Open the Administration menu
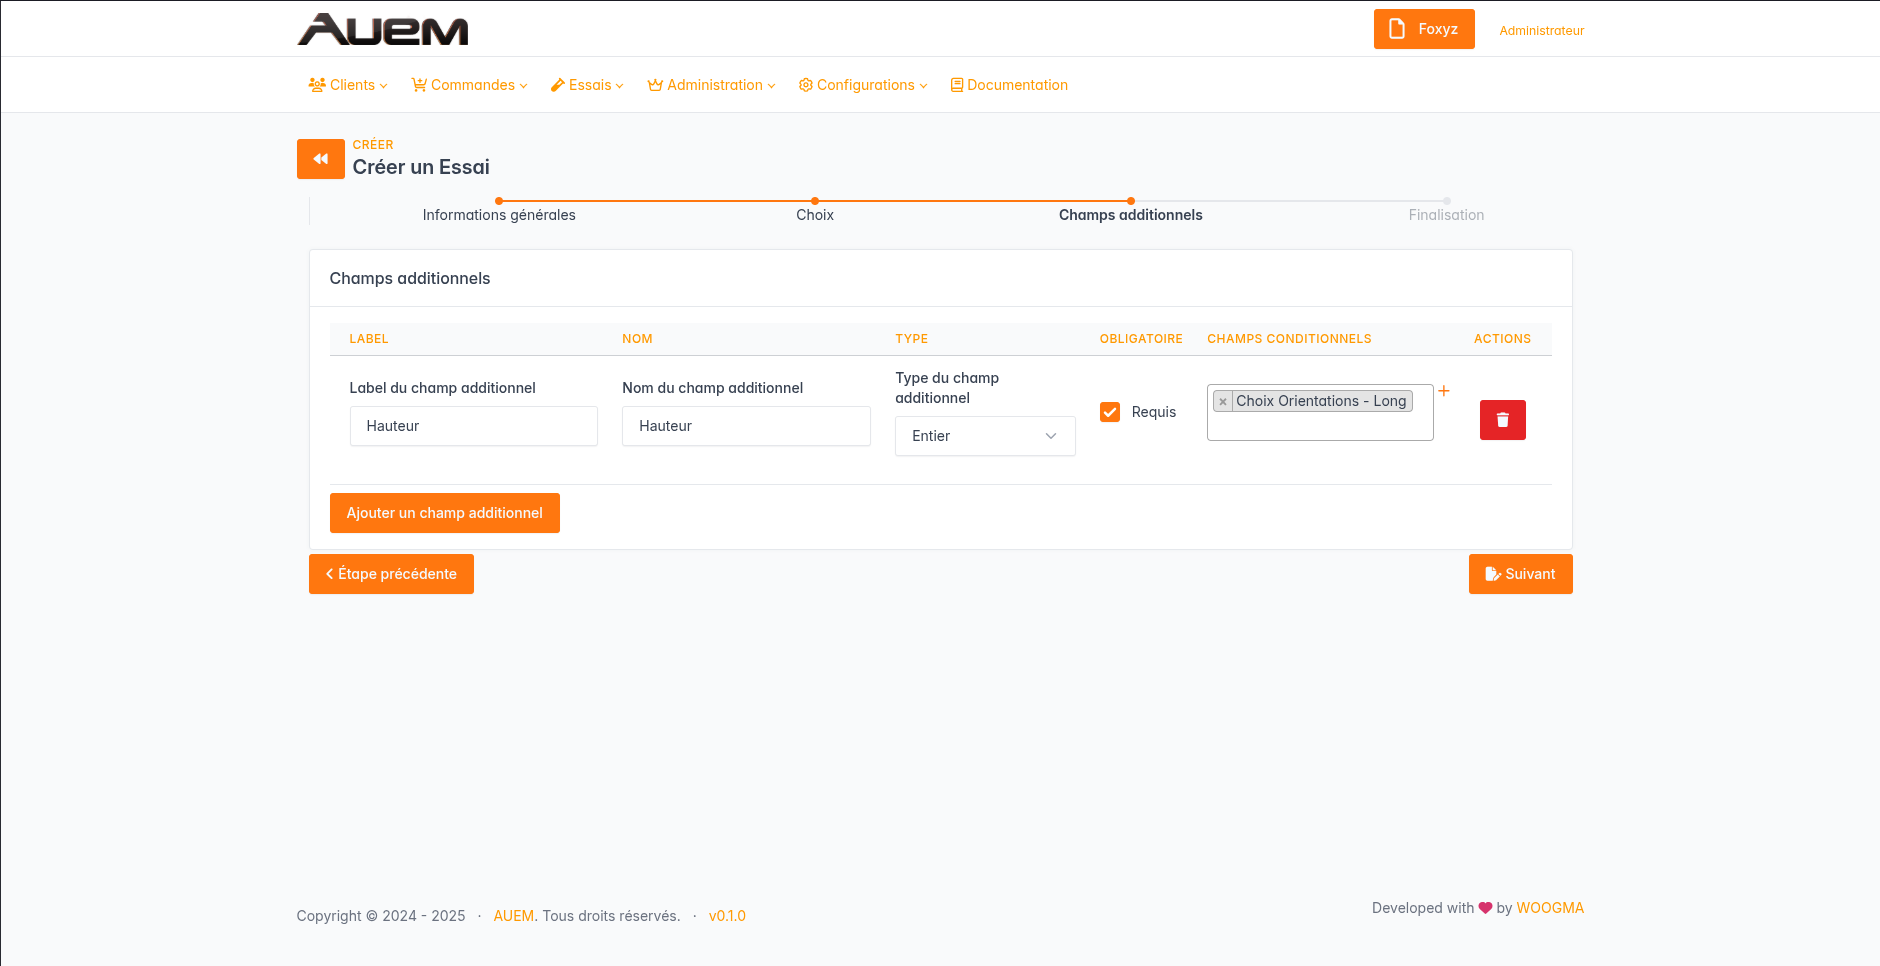The height and width of the screenshot is (966, 1880). click(x=711, y=85)
